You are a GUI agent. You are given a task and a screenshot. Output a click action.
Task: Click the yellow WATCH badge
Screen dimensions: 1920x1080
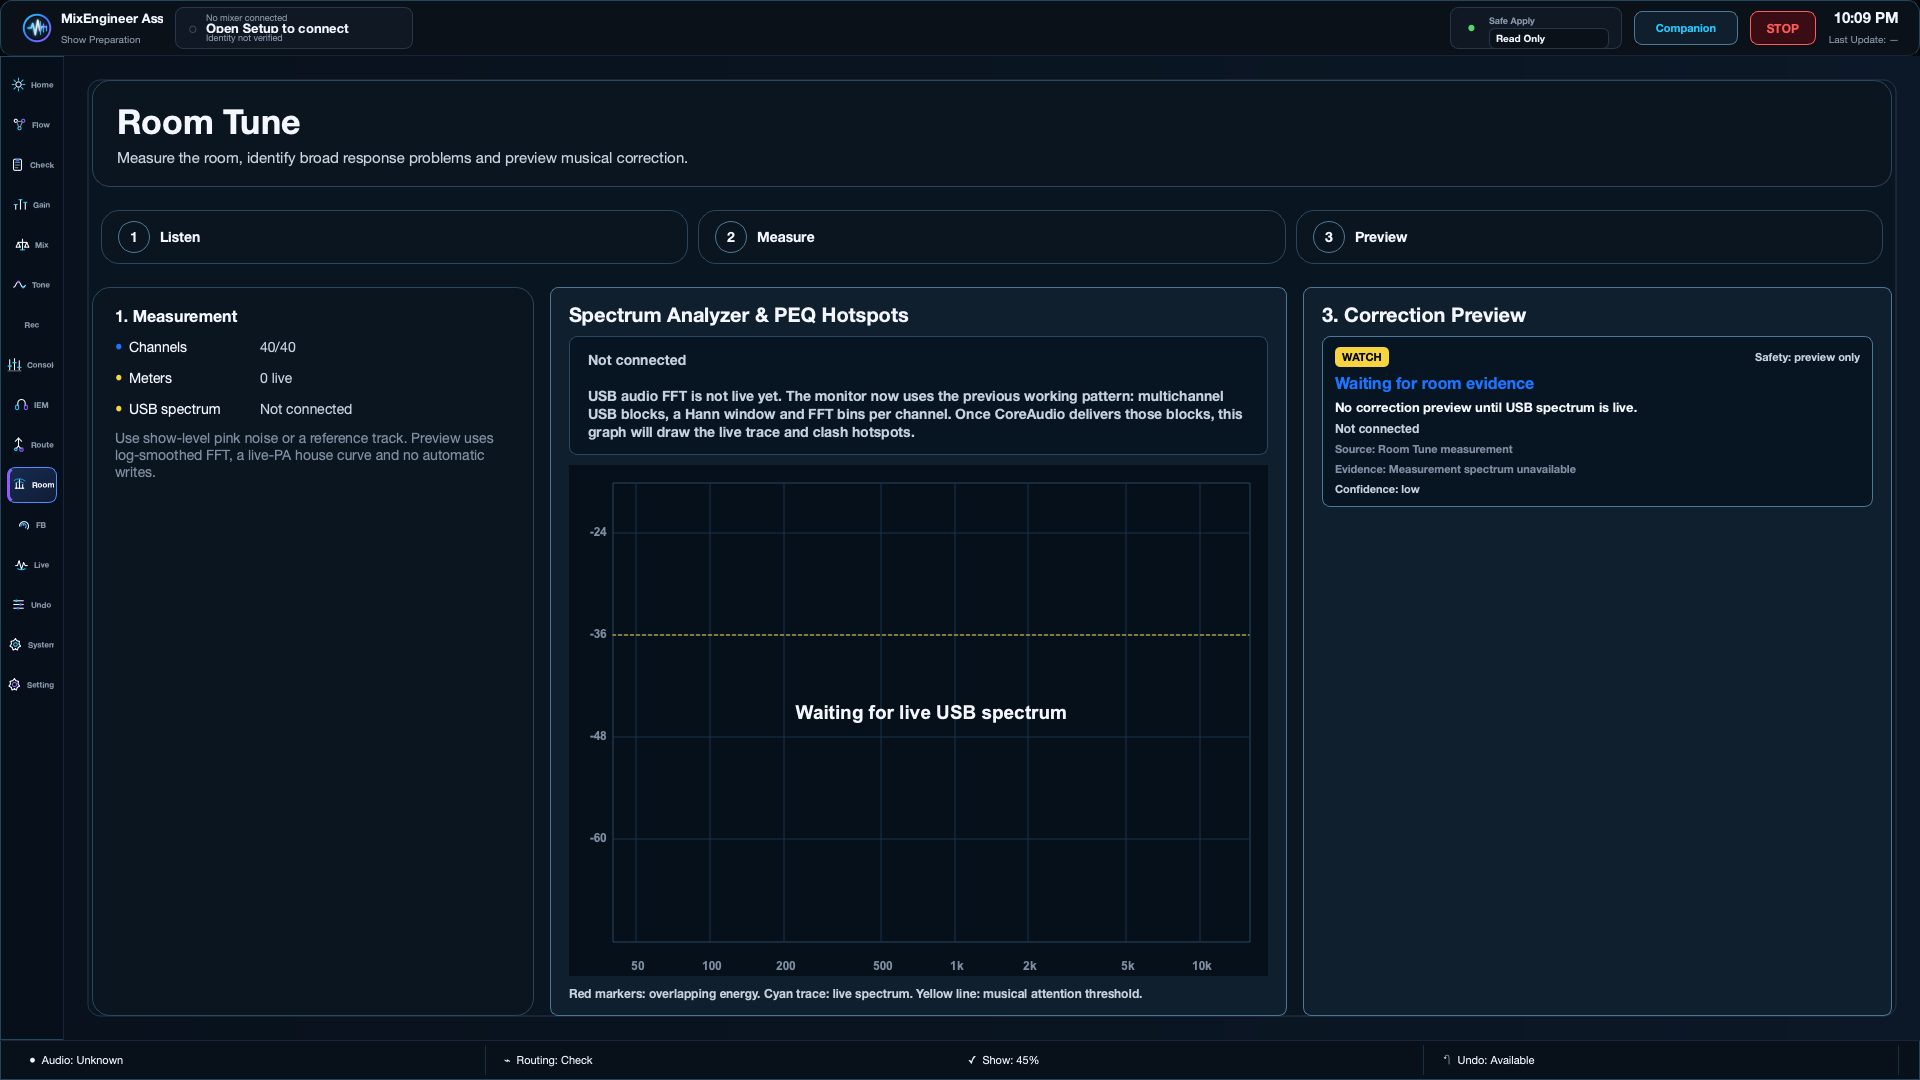1361,357
